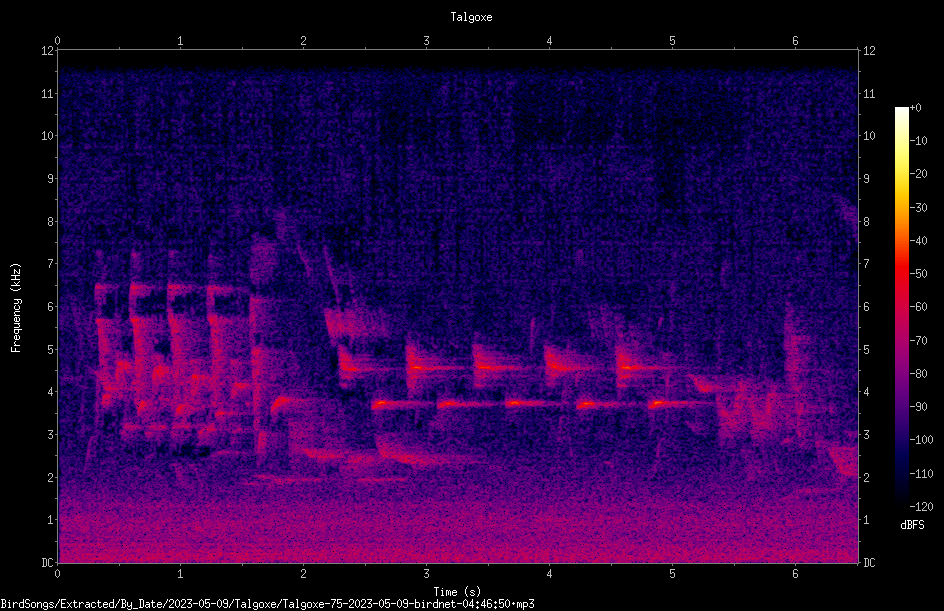Select the 10 kHz label on right axis
Image resolution: width=944 pixels, height=611 pixels.
(869, 135)
